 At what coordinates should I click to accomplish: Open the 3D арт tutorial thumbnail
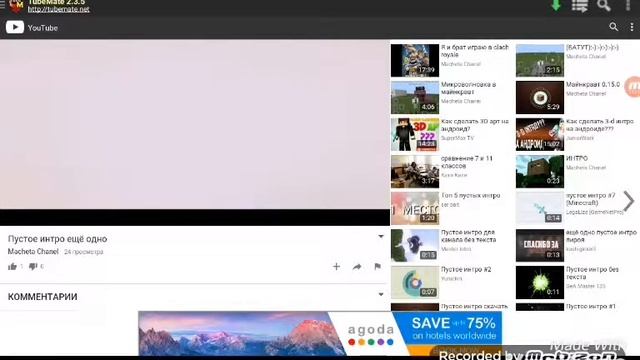pos(415,135)
